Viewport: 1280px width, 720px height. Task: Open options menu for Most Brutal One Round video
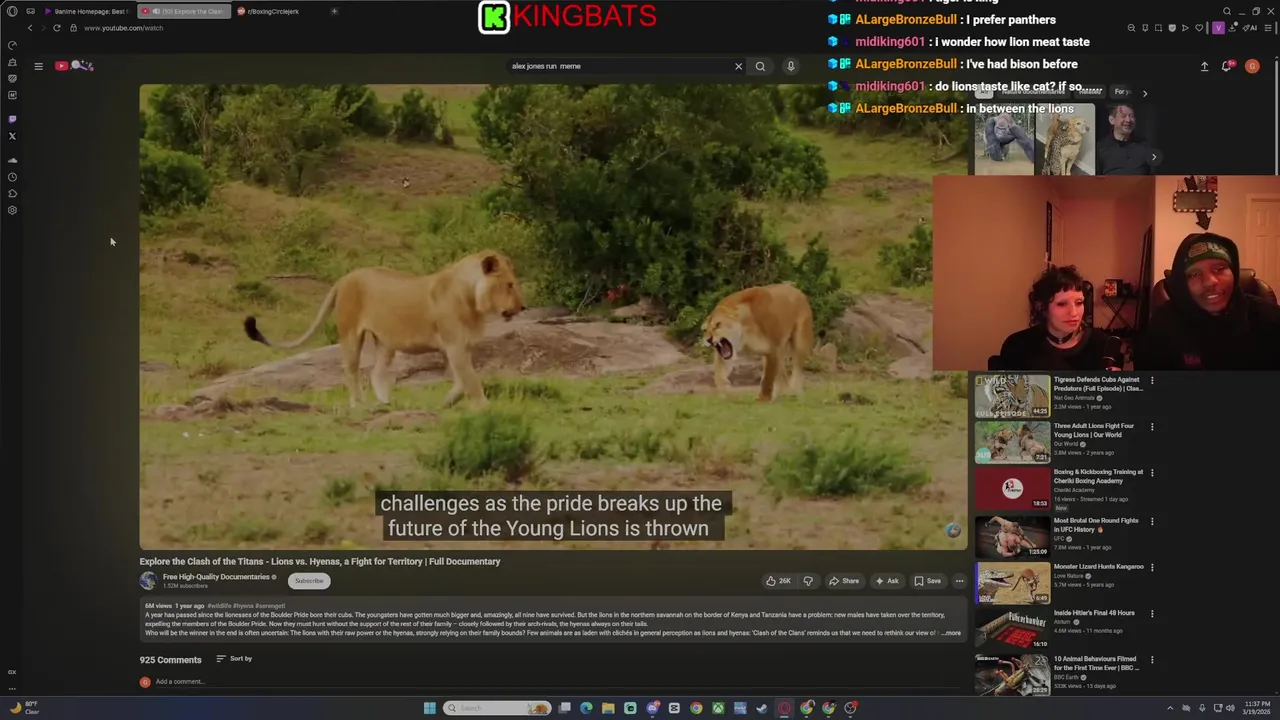[1152, 521]
